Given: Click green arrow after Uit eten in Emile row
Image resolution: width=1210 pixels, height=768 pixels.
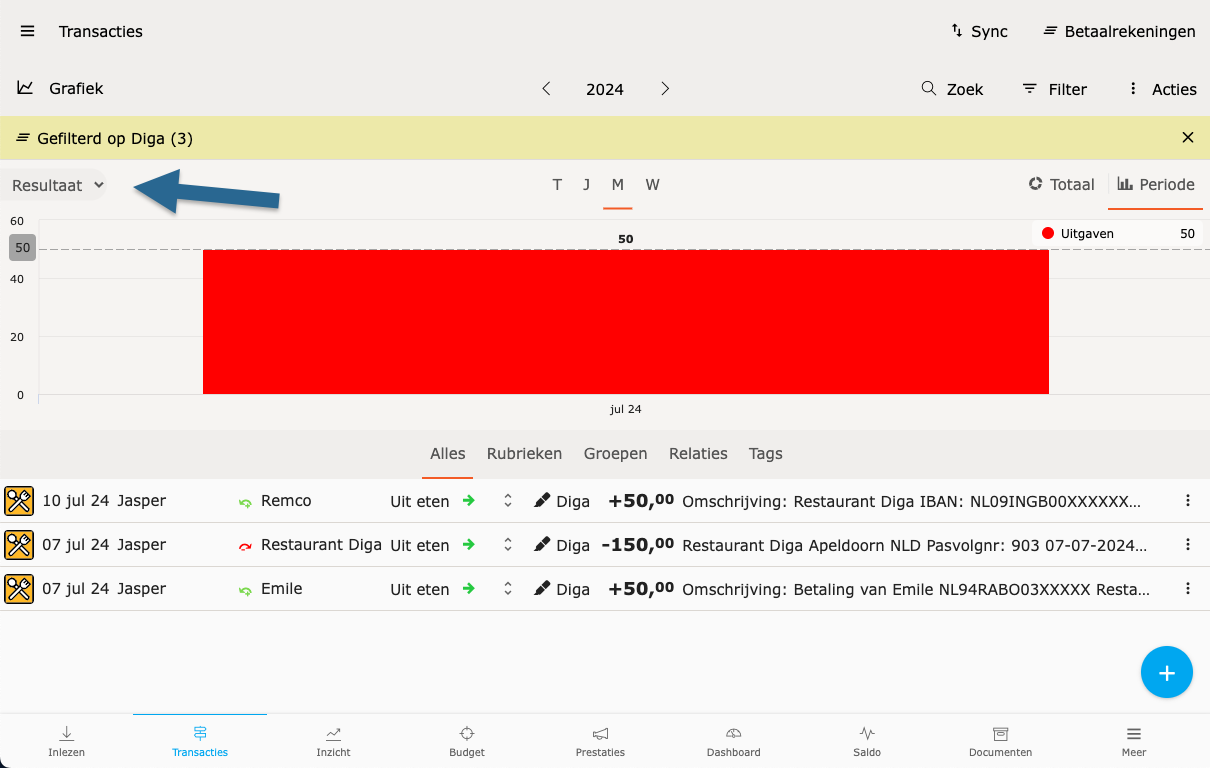Looking at the screenshot, I should coord(468,589).
